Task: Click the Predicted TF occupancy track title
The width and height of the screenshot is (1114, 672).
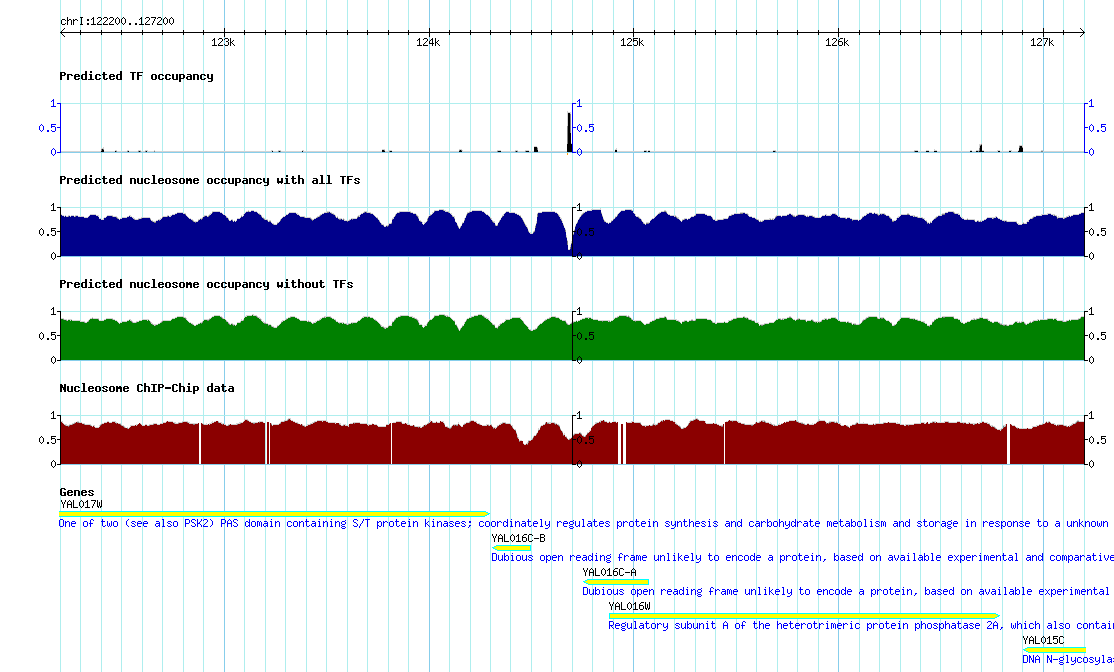Action: click(x=136, y=76)
